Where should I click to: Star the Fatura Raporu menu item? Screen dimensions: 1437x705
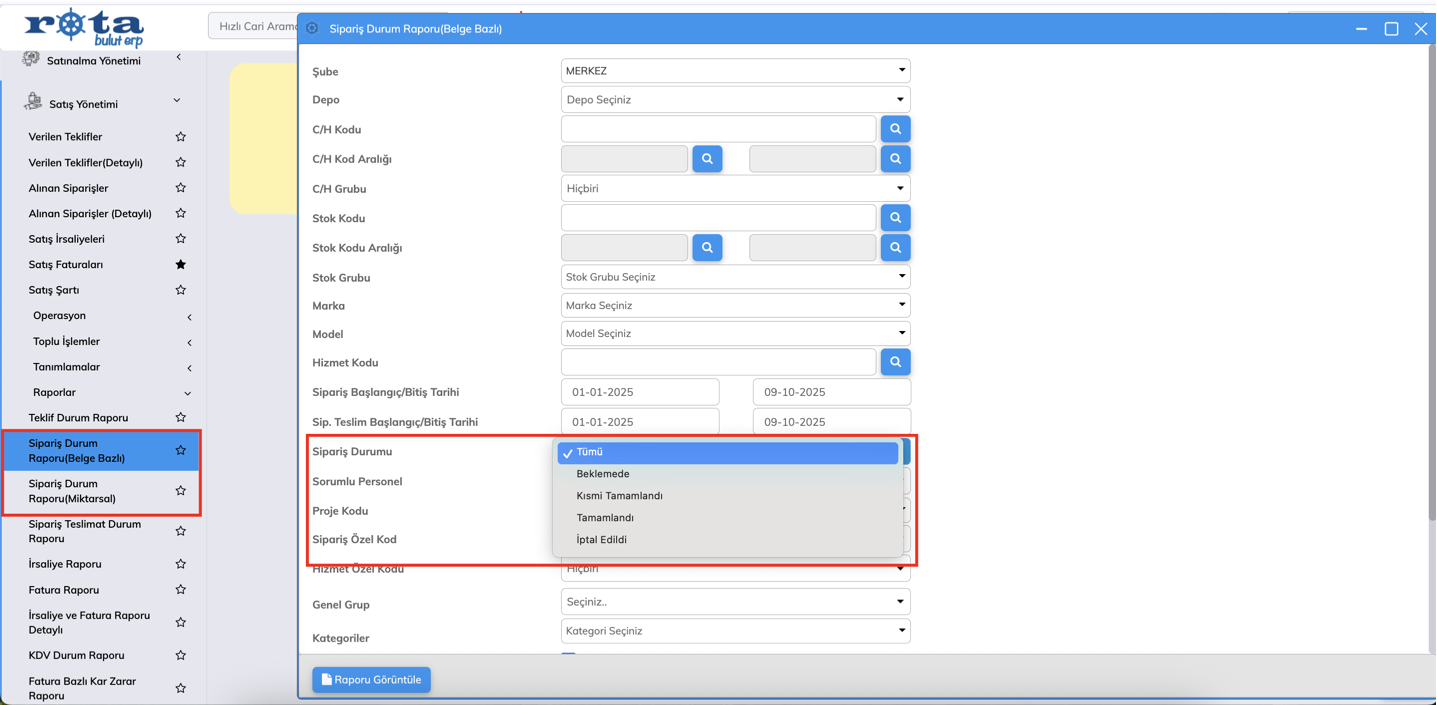click(x=181, y=590)
